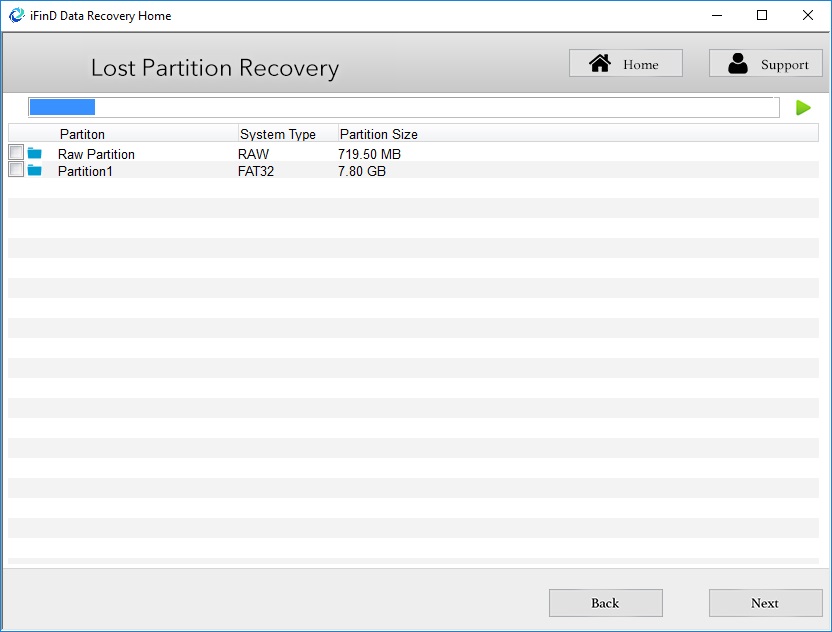This screenshot has width=832, height=632.
Task: Close the iFinD Data Recovery window
Action: pos(808,15)
